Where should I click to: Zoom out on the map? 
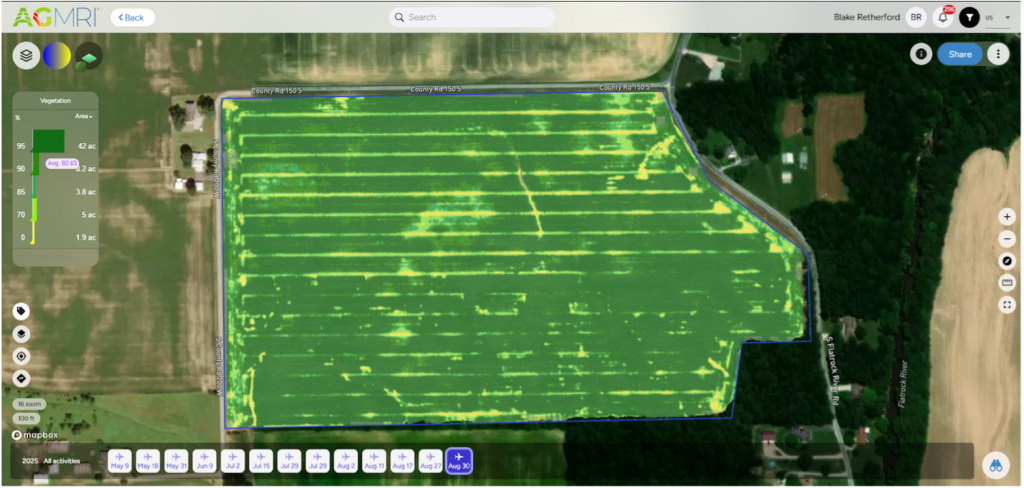[x=1007, y=239]
